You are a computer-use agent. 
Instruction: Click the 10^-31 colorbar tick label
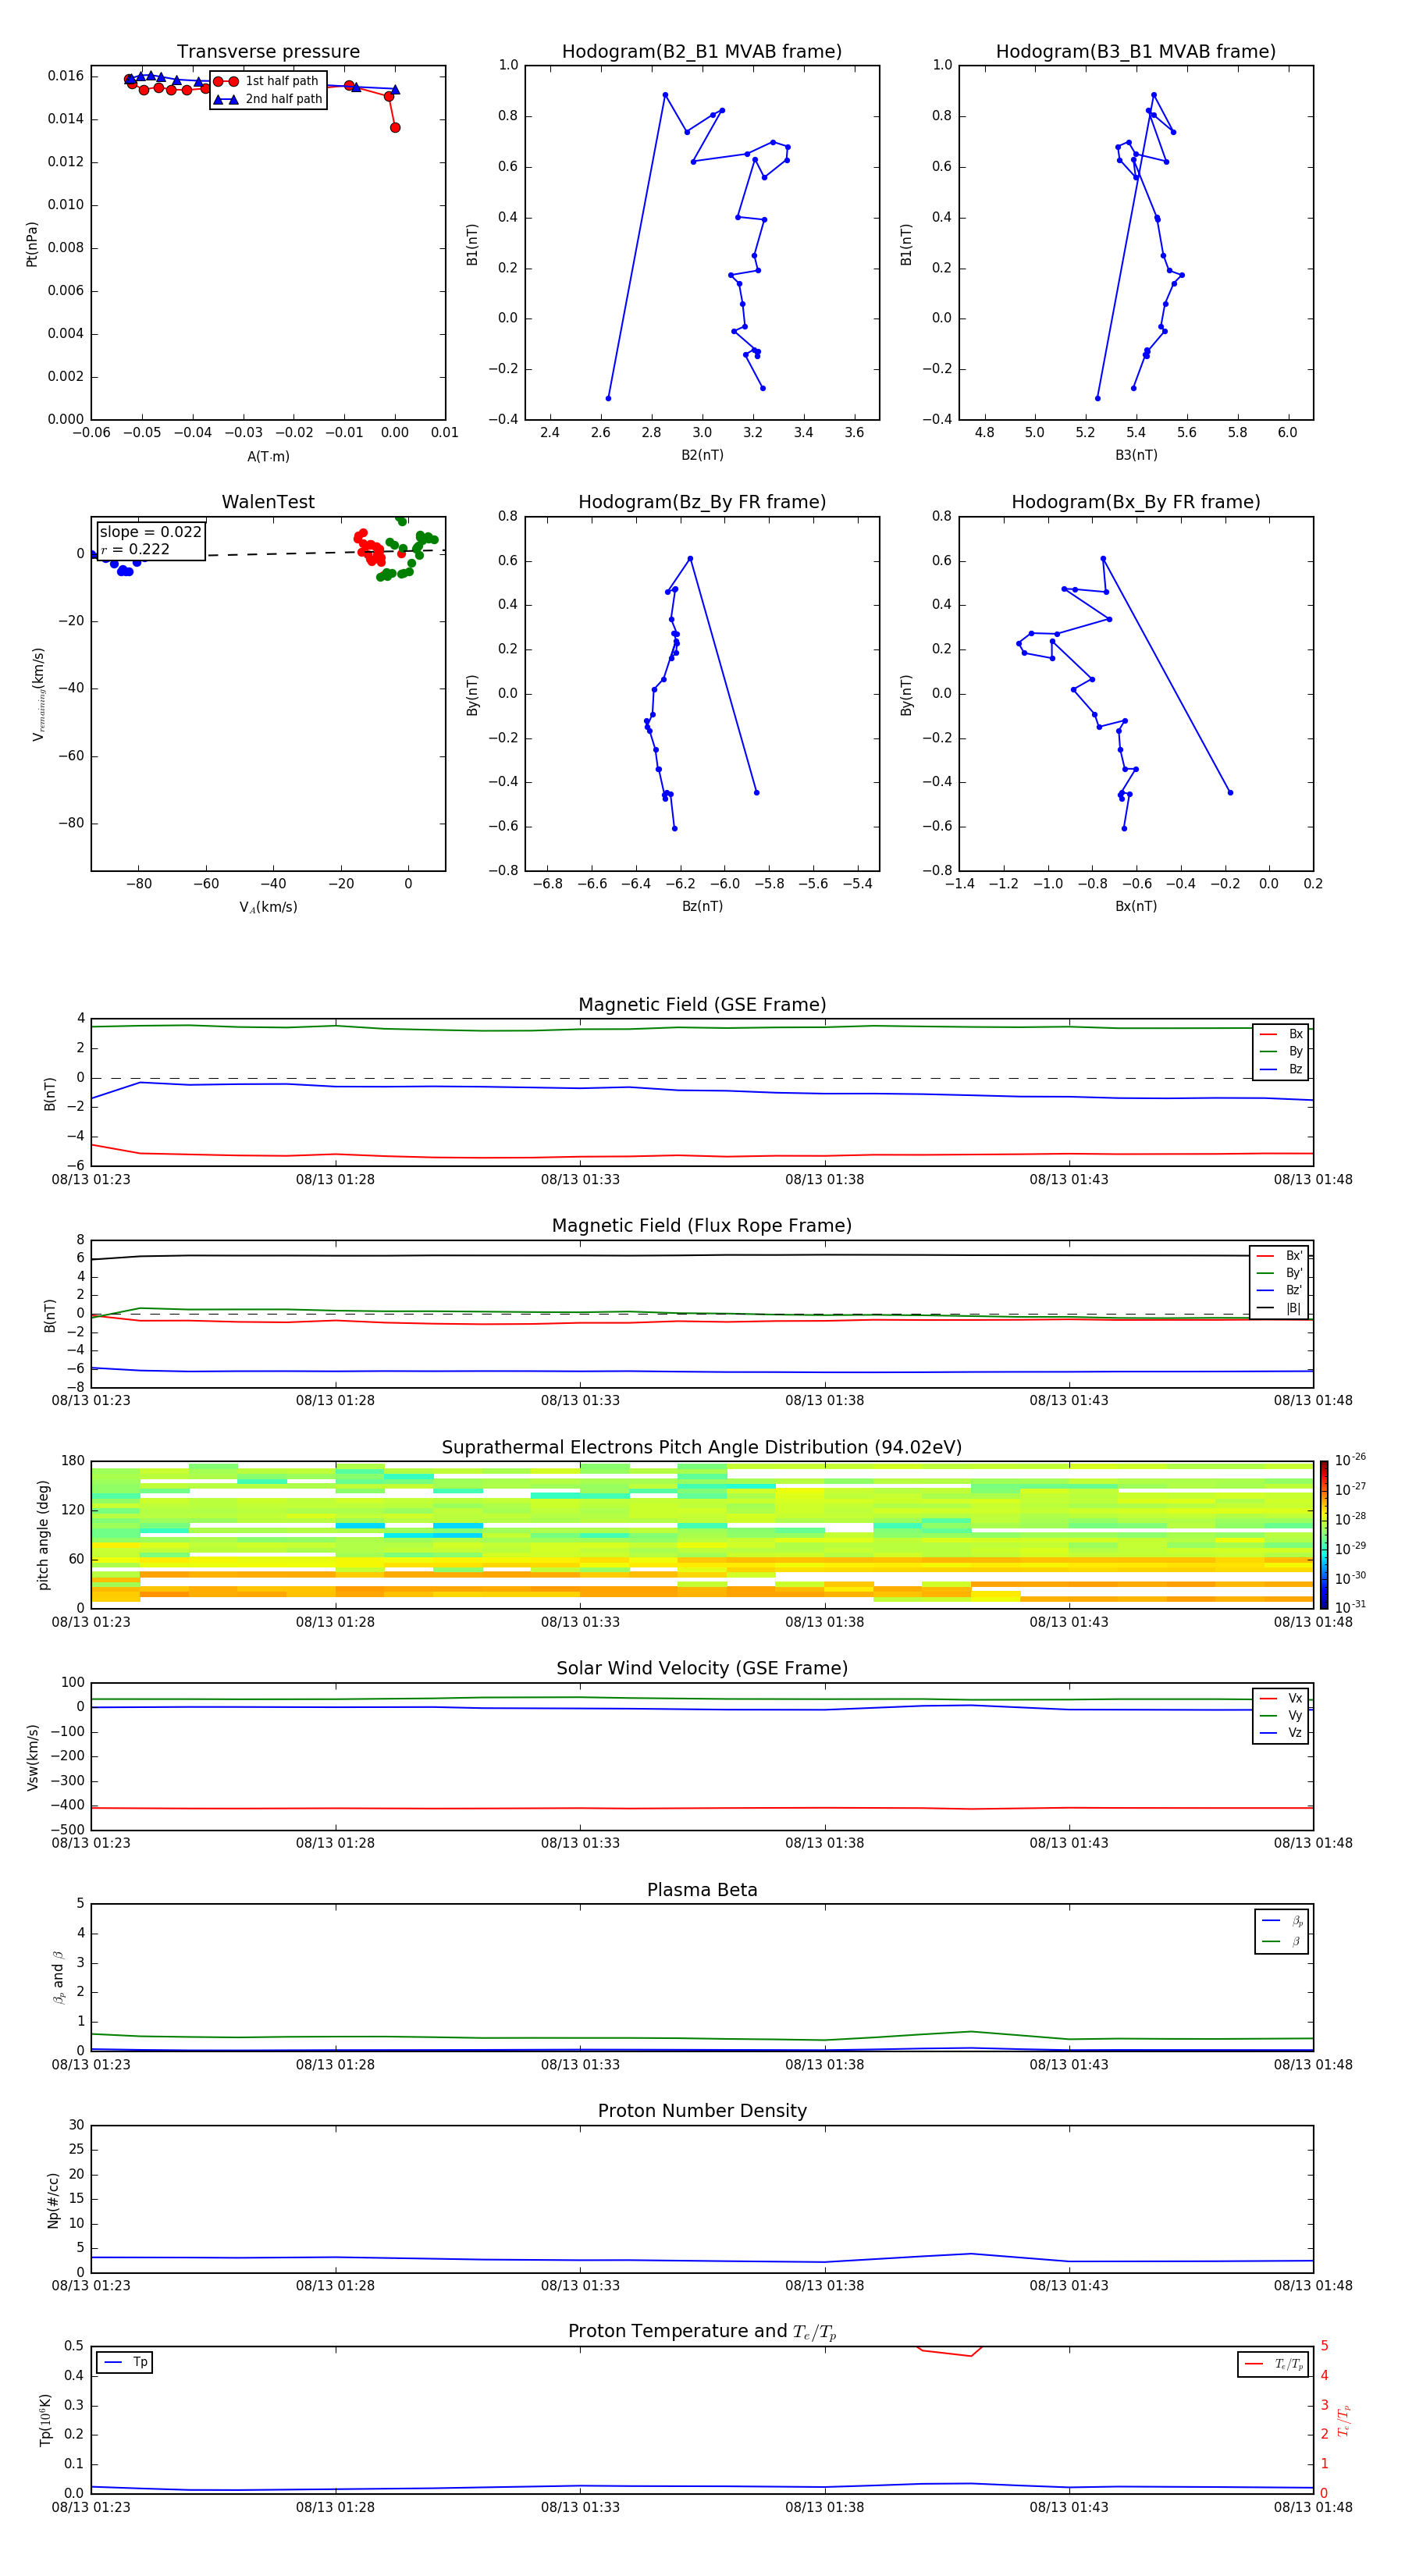pyautogui.click(x=1350, y=1607)
